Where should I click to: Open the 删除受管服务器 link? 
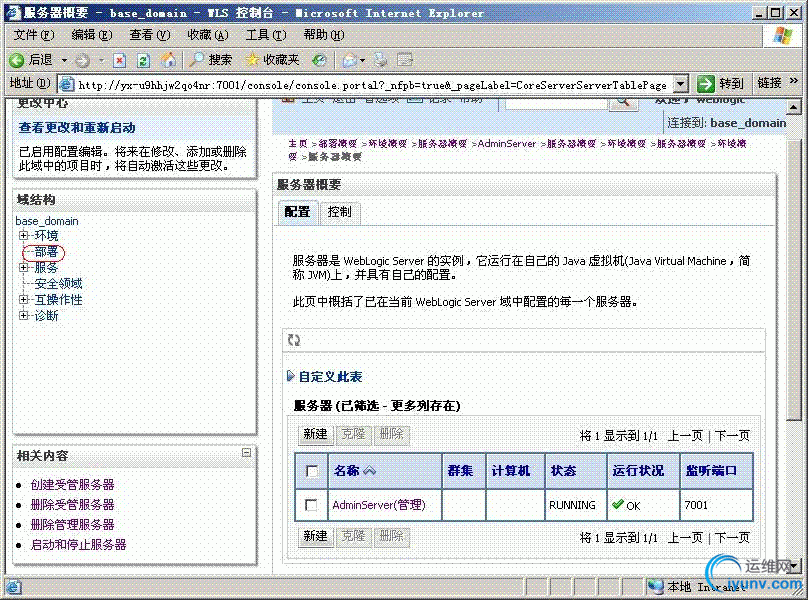coord(72,505)
